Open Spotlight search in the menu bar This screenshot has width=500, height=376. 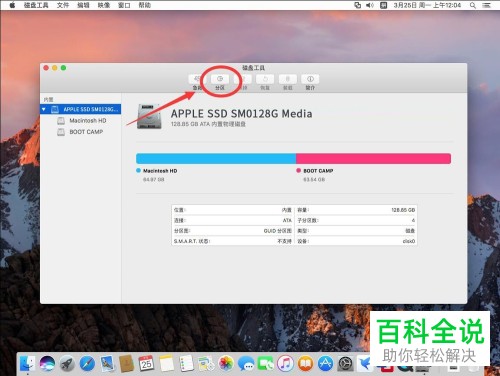pos(473,5)
